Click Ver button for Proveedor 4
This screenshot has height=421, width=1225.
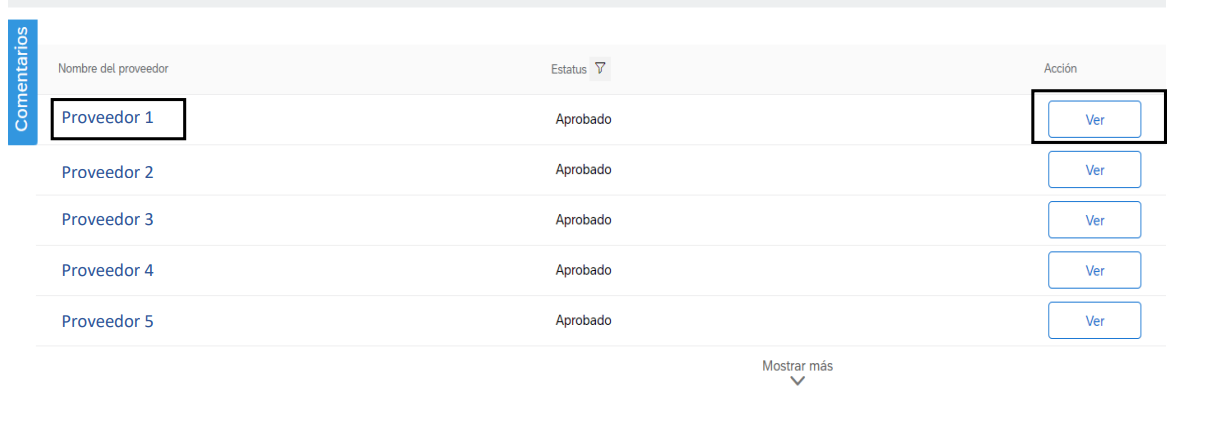point(1094,270)
